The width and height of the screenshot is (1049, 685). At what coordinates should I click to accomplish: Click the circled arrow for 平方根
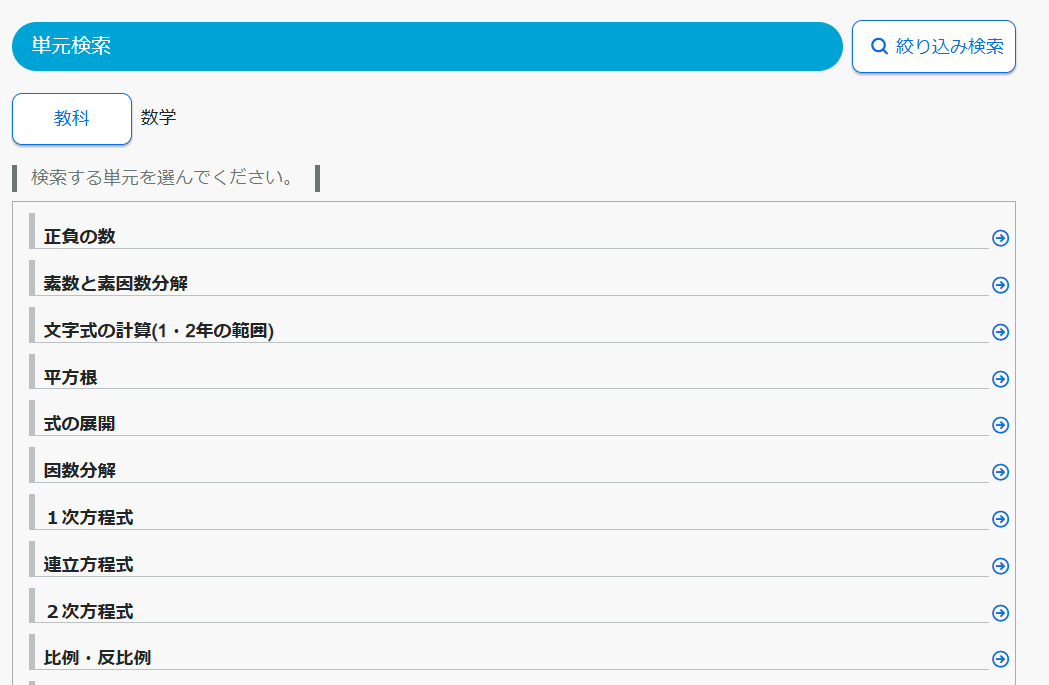click(1000, 379)
